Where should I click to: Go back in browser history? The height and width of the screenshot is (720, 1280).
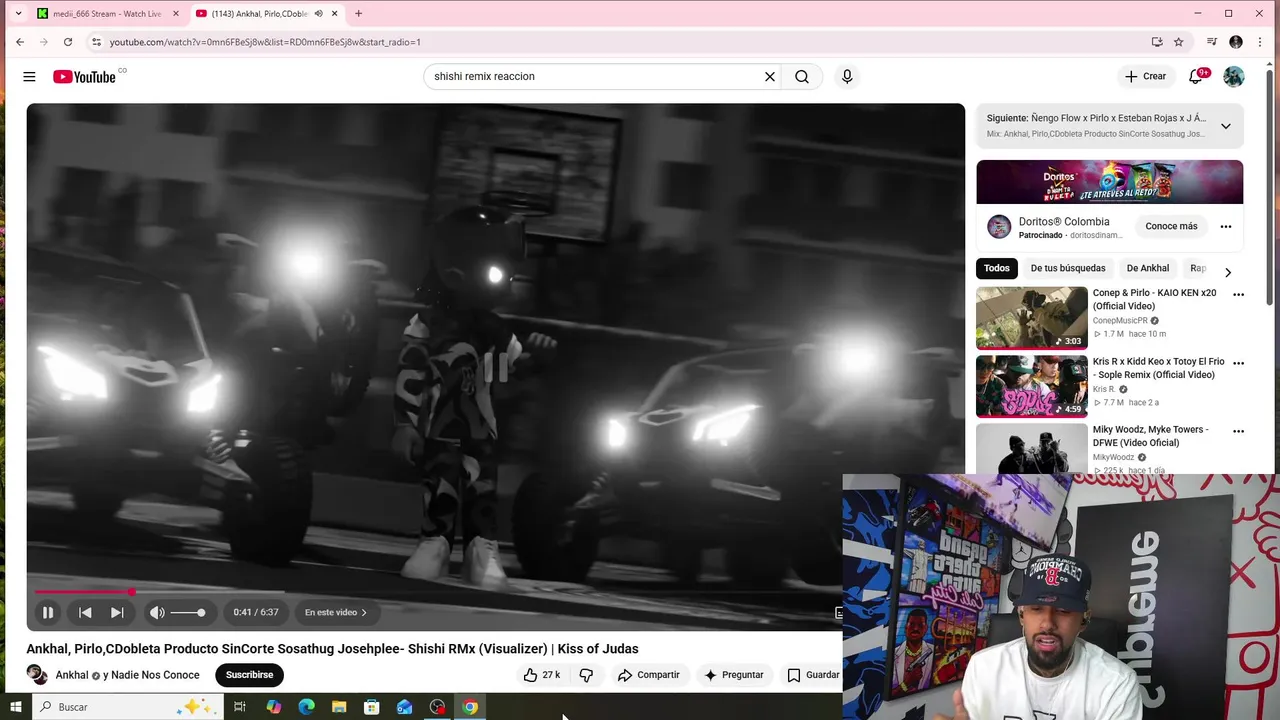point(20,42)
